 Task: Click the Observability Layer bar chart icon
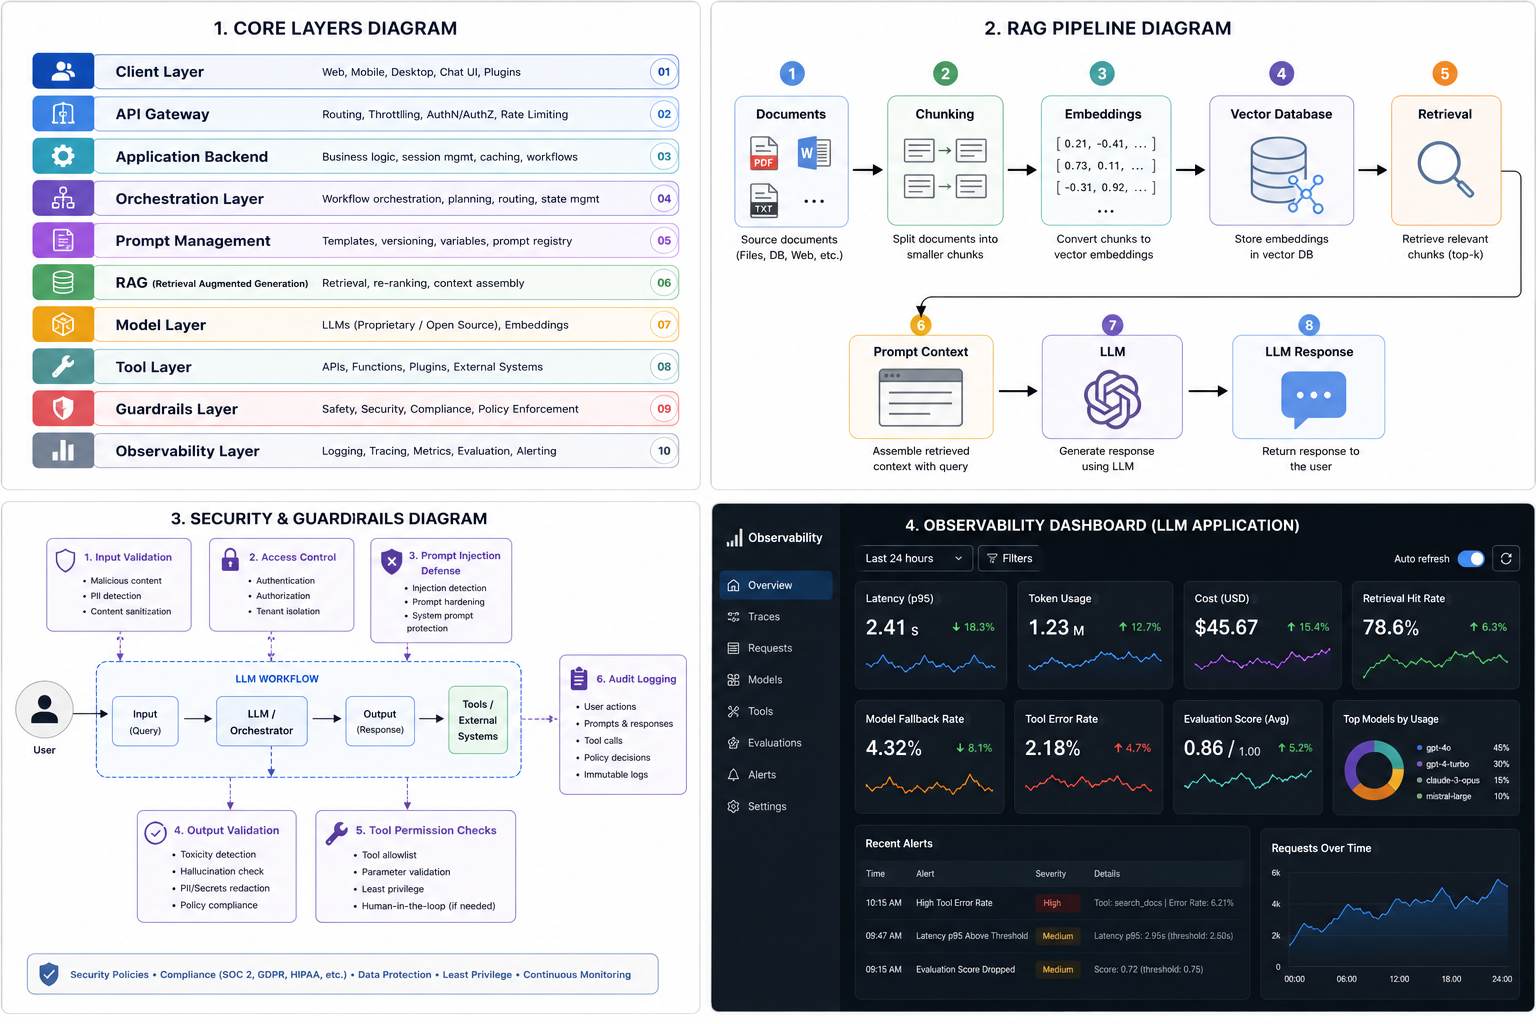pyautogui.click(x=63, y=451)
